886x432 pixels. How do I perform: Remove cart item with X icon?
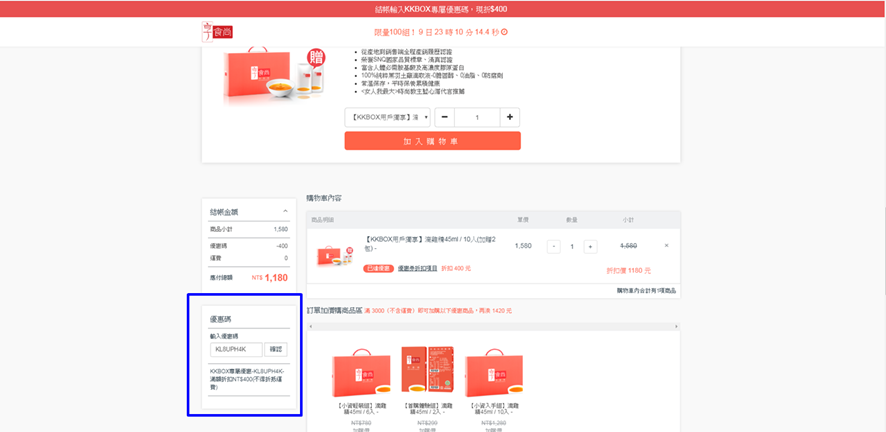coord(667,246)
